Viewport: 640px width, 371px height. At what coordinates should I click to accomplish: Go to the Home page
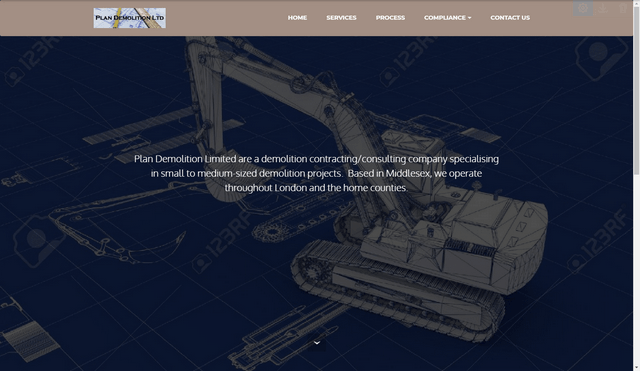tap(297, 18)
